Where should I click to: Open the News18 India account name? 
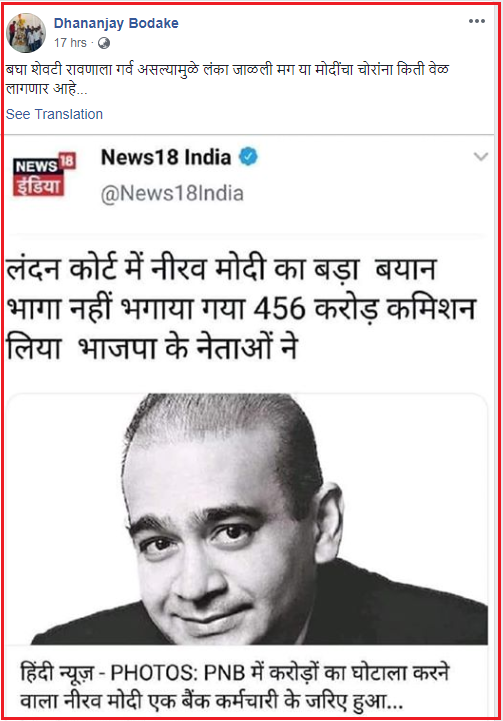[166, 157]
